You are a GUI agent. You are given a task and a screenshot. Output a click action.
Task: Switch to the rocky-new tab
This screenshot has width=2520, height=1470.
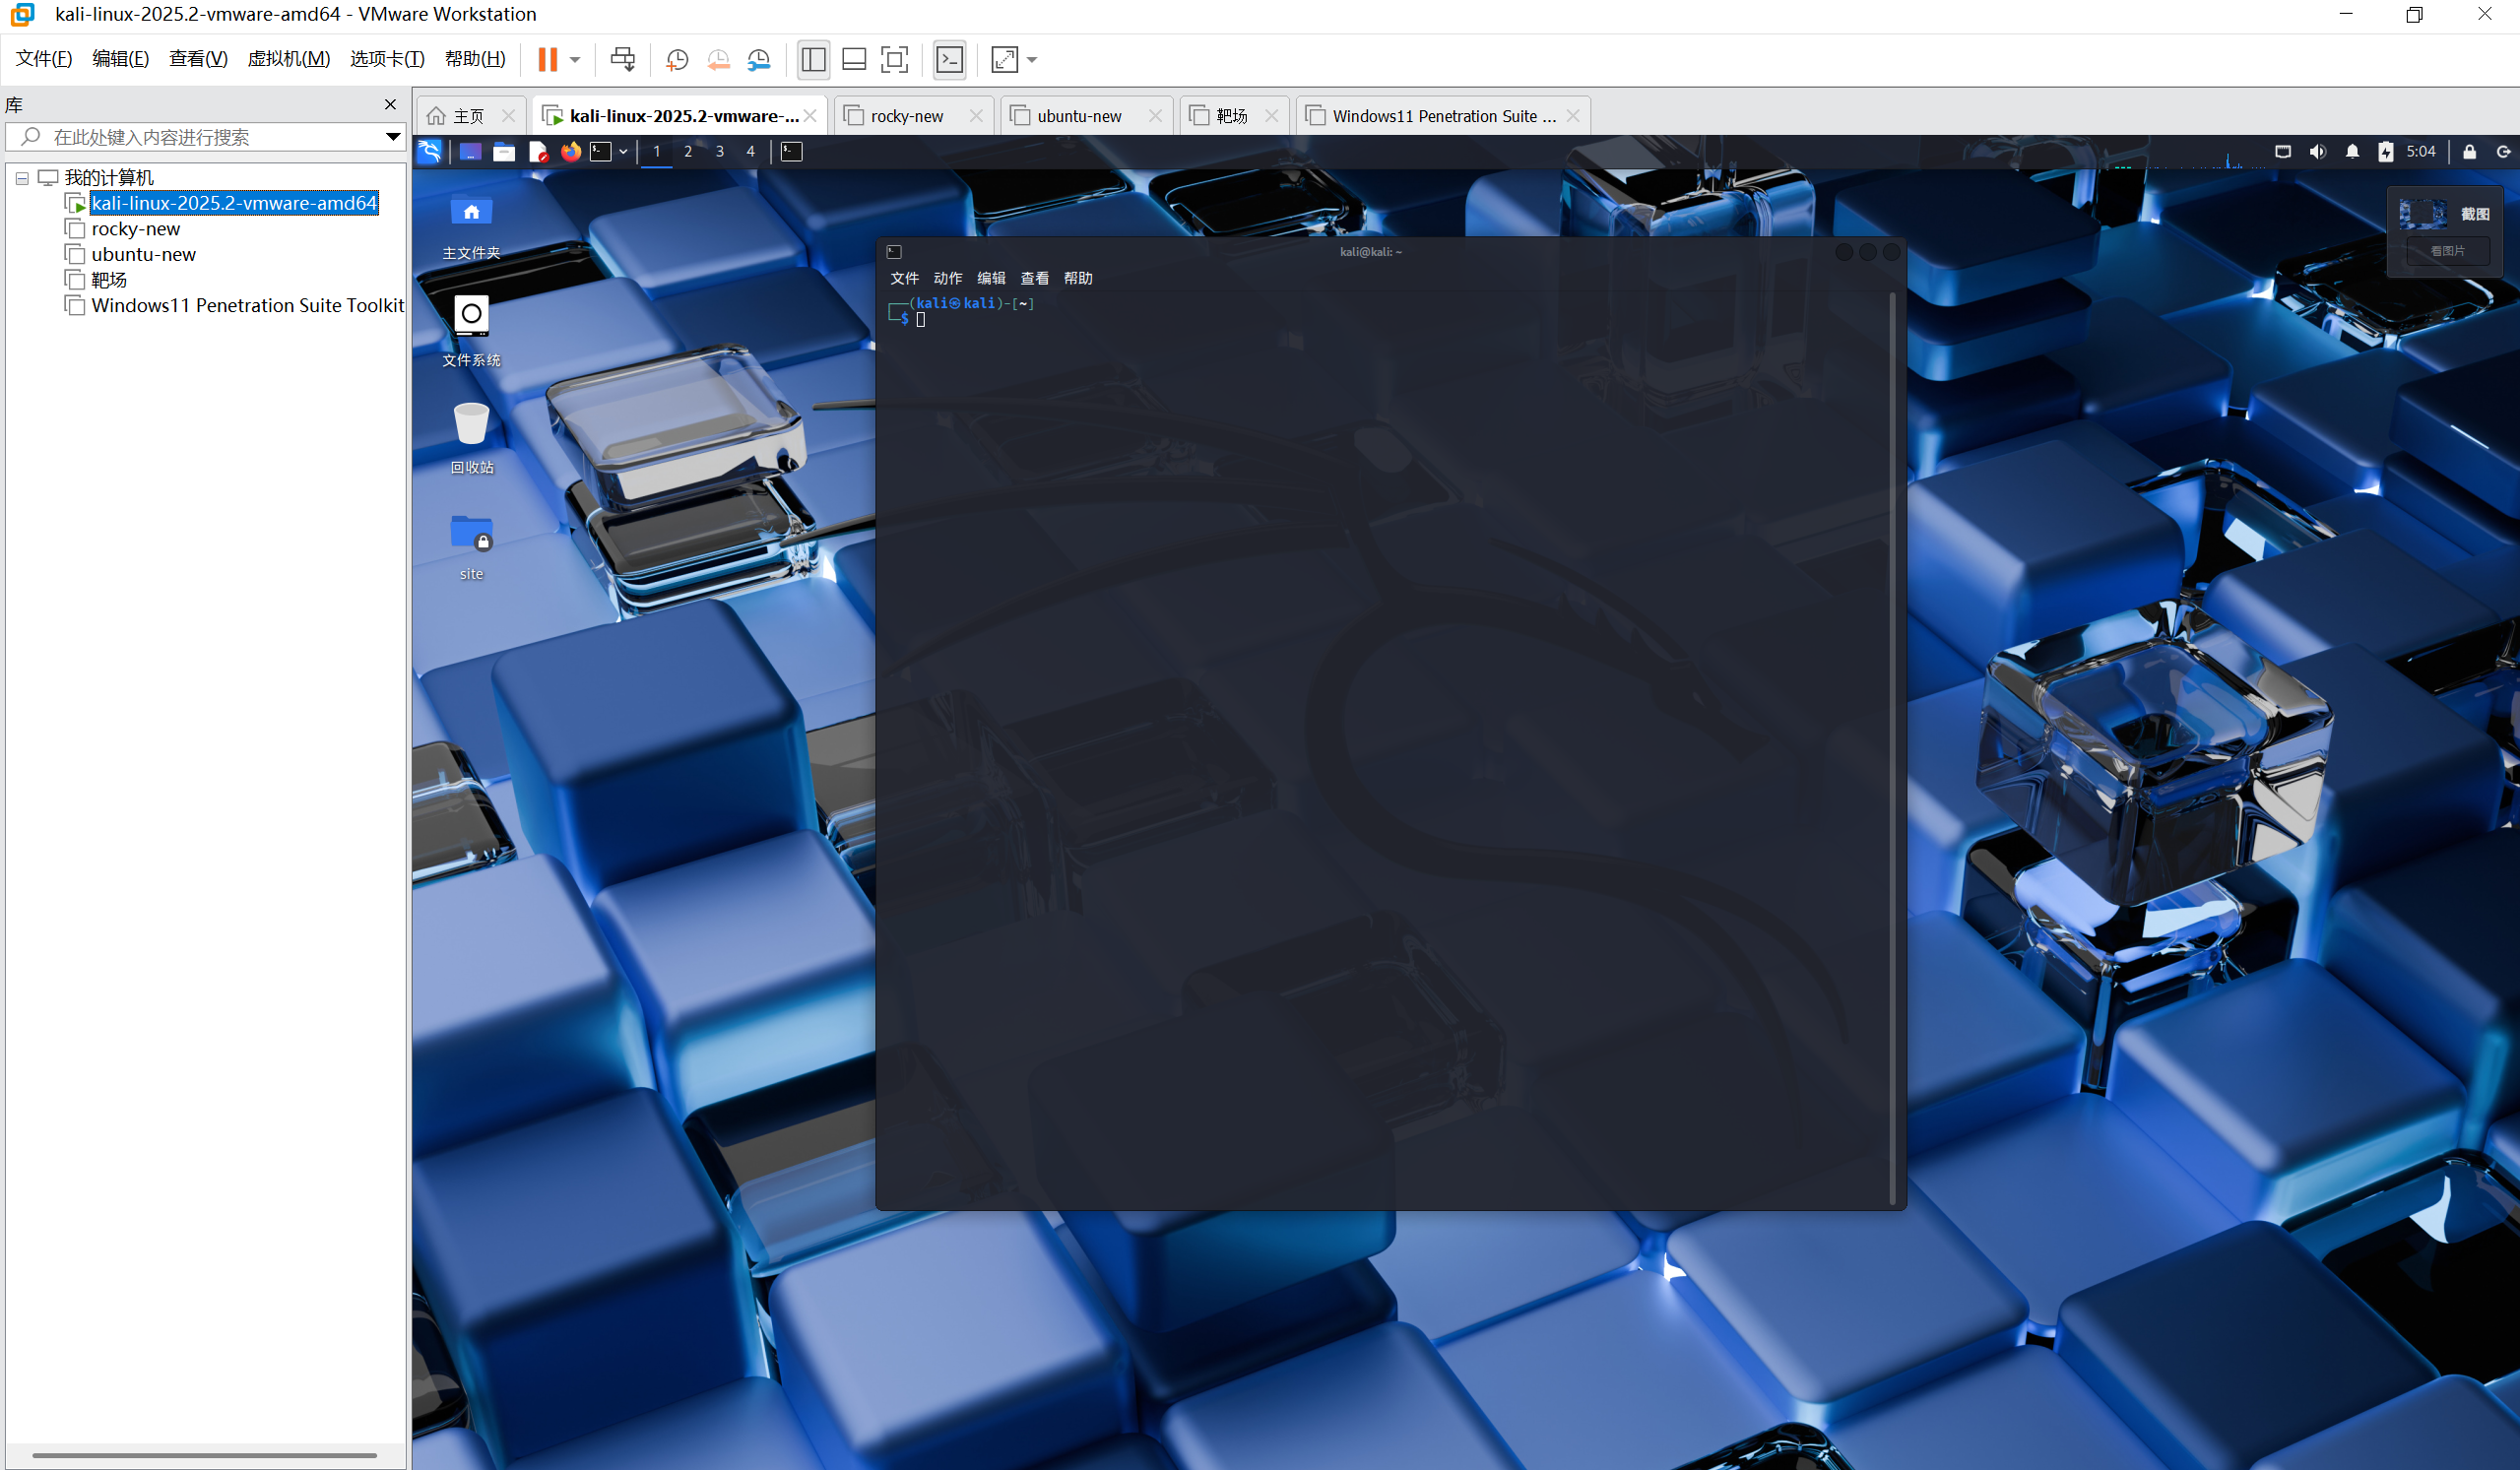click(x=907, y=116)
